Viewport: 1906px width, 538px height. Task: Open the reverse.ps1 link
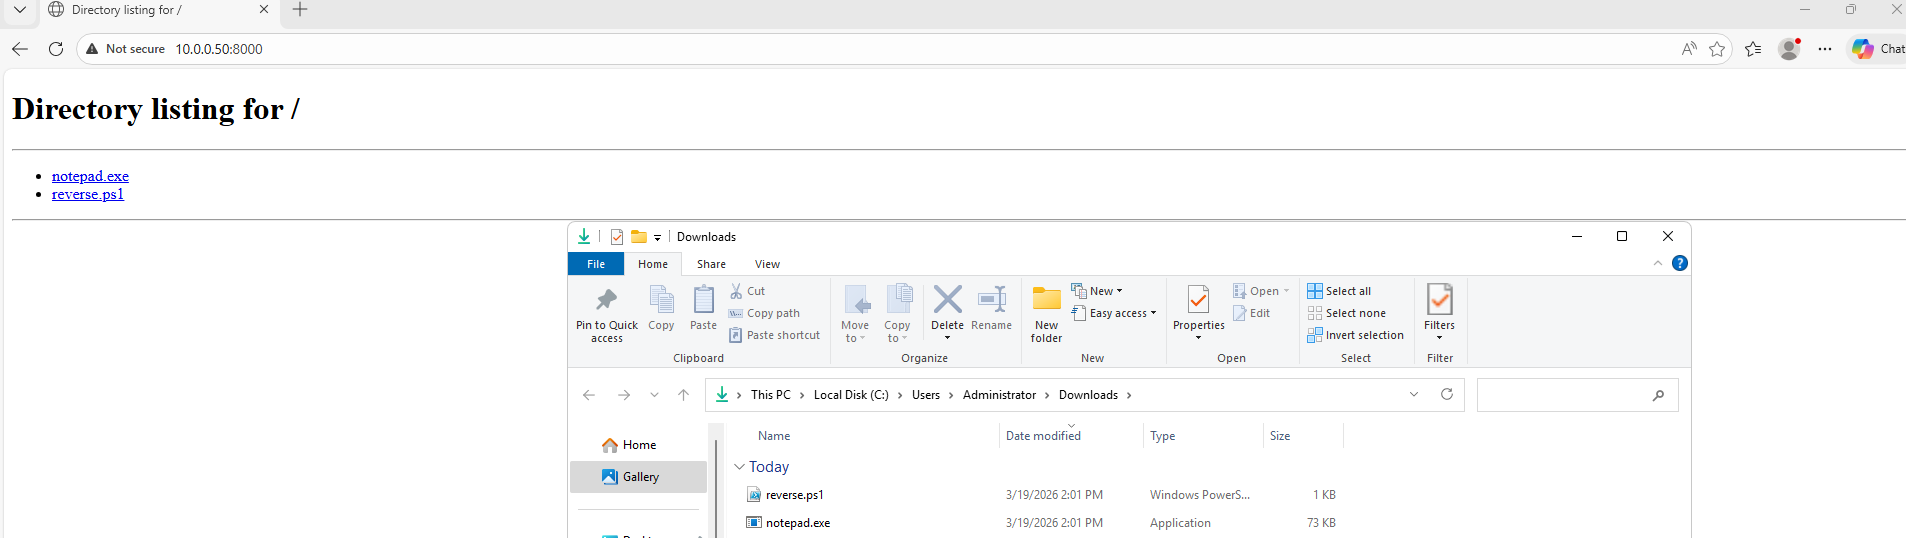[88, 194]
